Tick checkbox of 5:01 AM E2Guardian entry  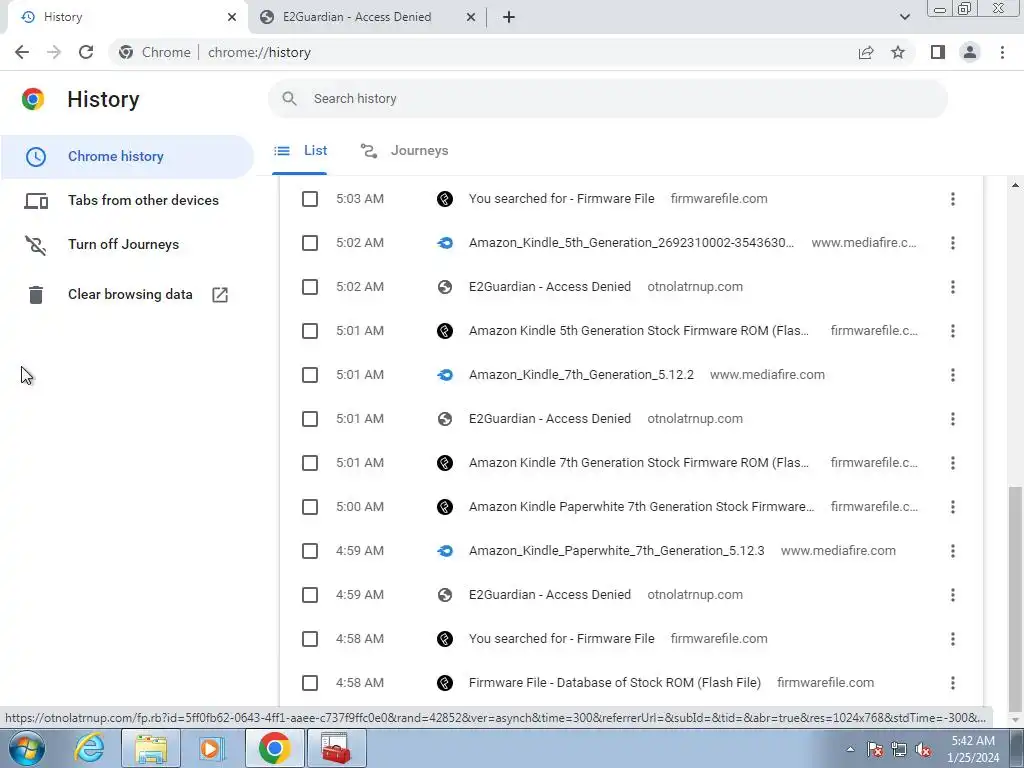pos(310,419)
